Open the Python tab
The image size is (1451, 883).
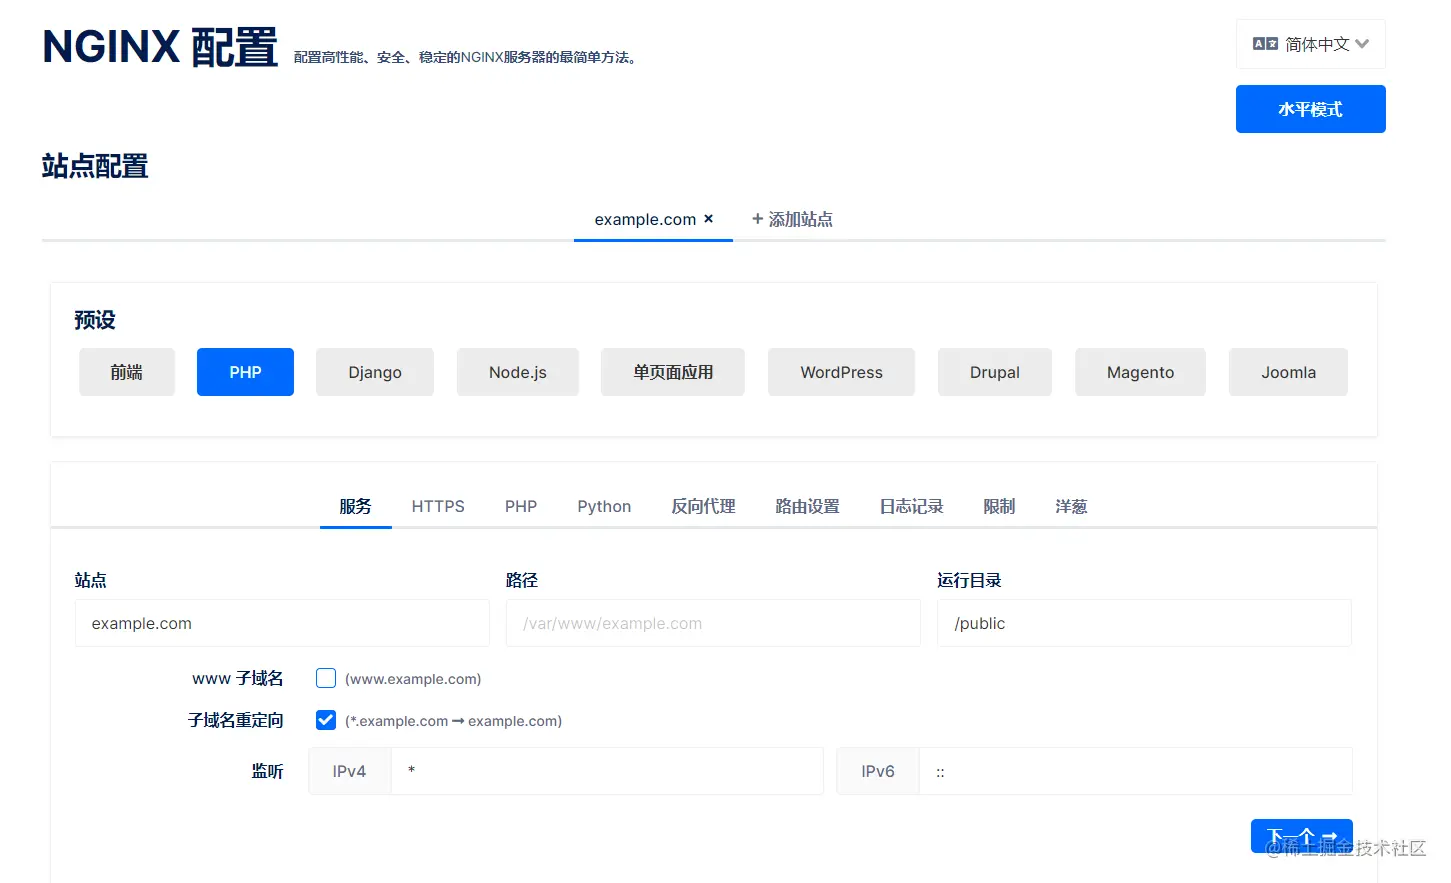(x=604, y=506)
